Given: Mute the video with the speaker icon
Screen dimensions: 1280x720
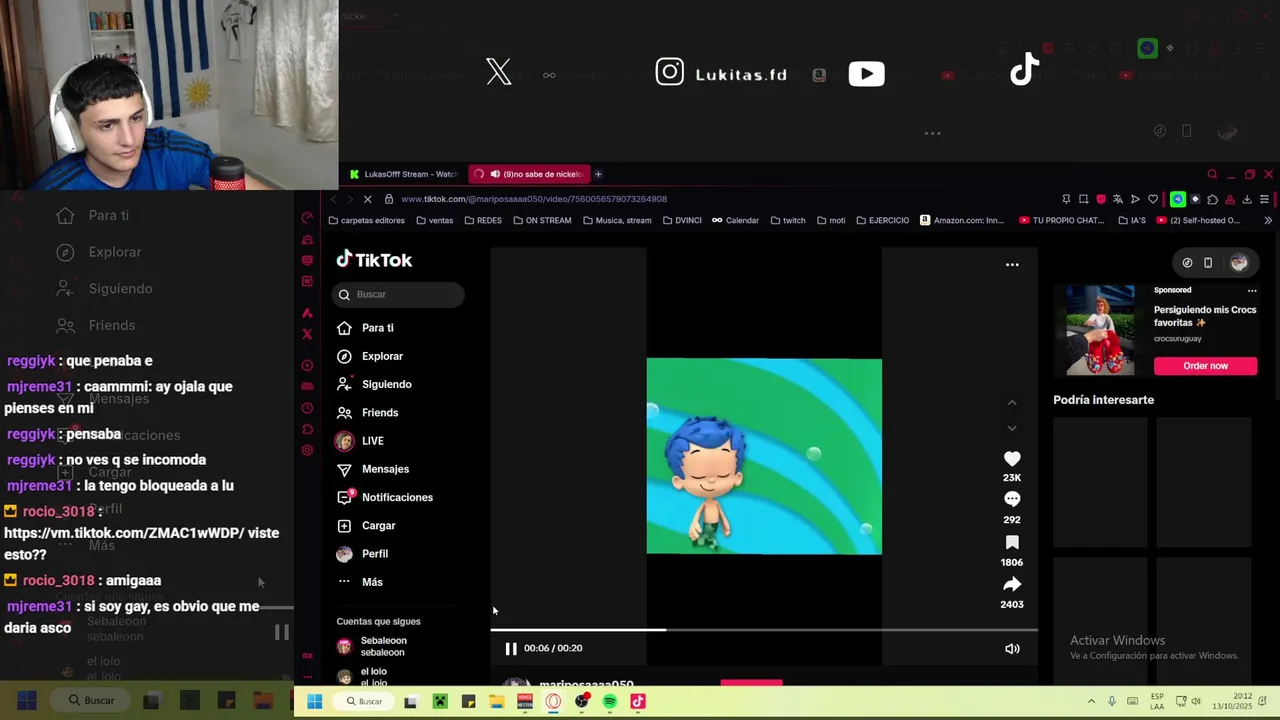Looking at the screenshot, I should [x=1012, y=648].
